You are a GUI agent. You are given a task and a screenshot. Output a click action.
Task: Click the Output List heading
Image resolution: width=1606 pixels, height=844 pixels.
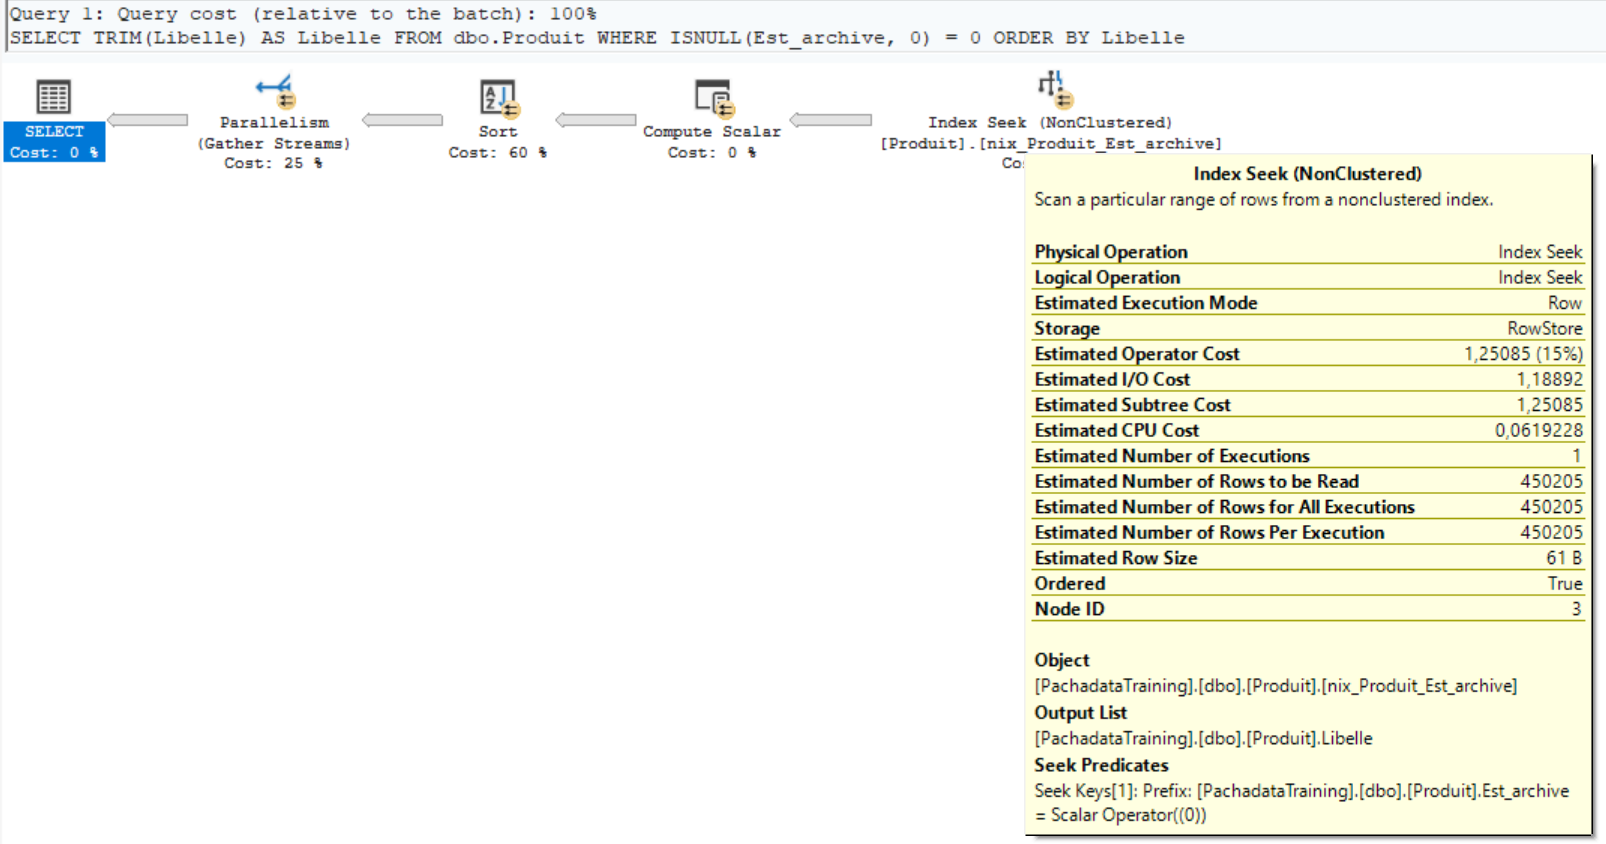[1080, 713]
